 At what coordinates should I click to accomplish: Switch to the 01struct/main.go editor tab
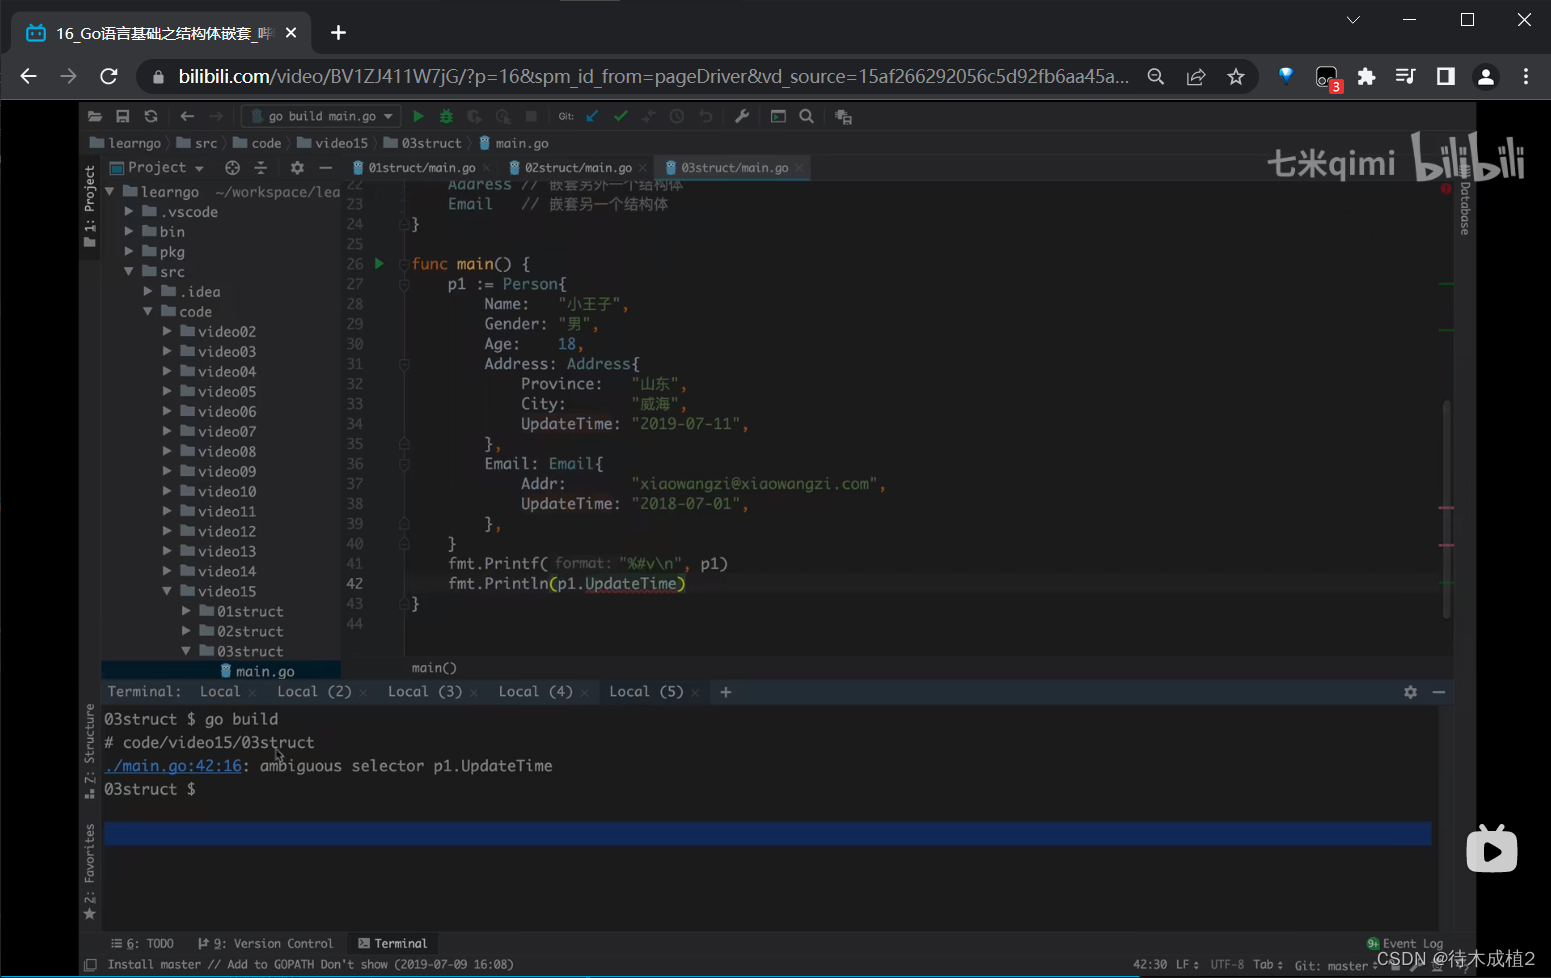click(420, 168)
